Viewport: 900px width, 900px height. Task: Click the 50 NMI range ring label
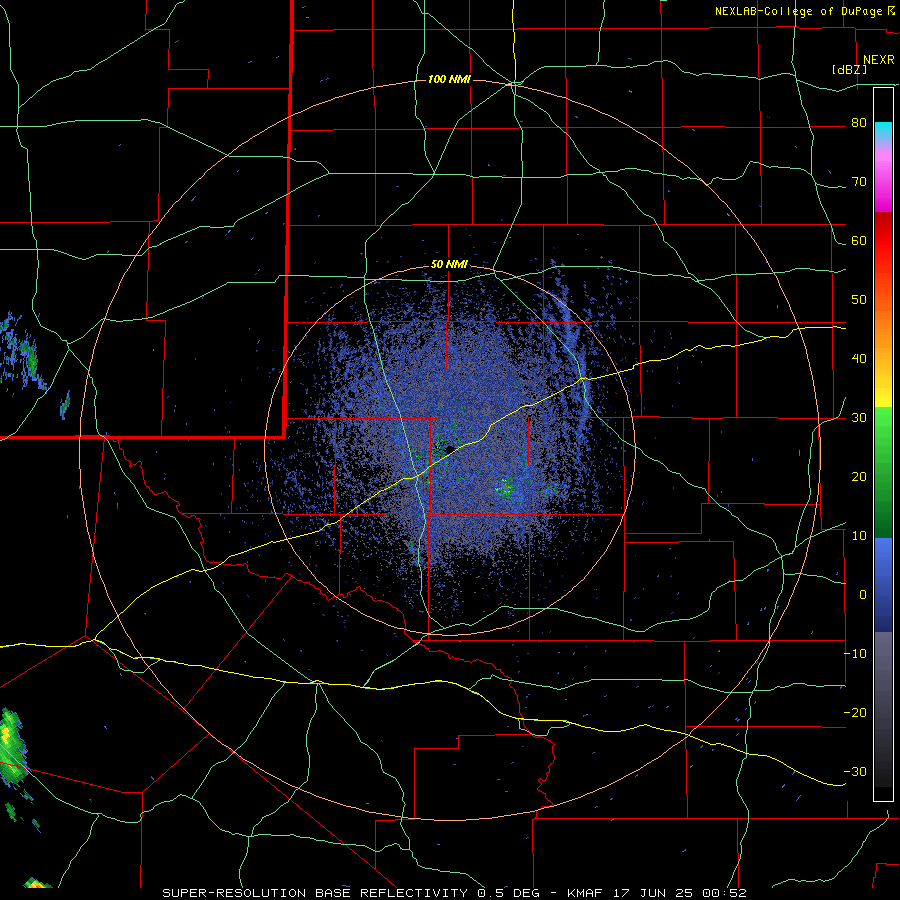tap(449, 265)
